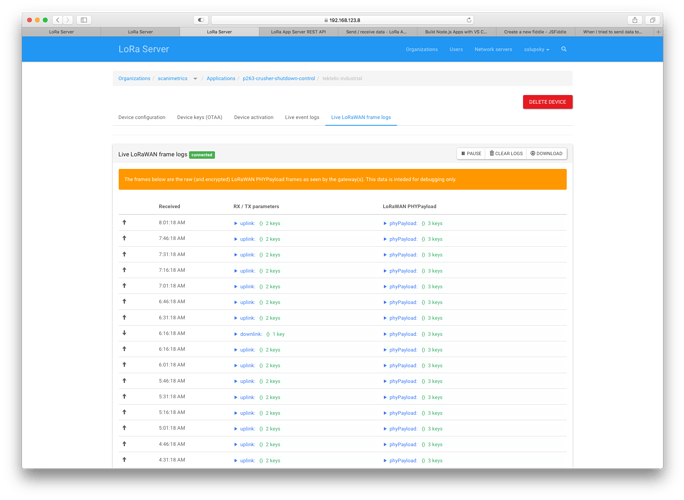The height and width of the screenshot is (500, 684).
Task: Click Applications breadcrumb link
Action: coord(221,79)
